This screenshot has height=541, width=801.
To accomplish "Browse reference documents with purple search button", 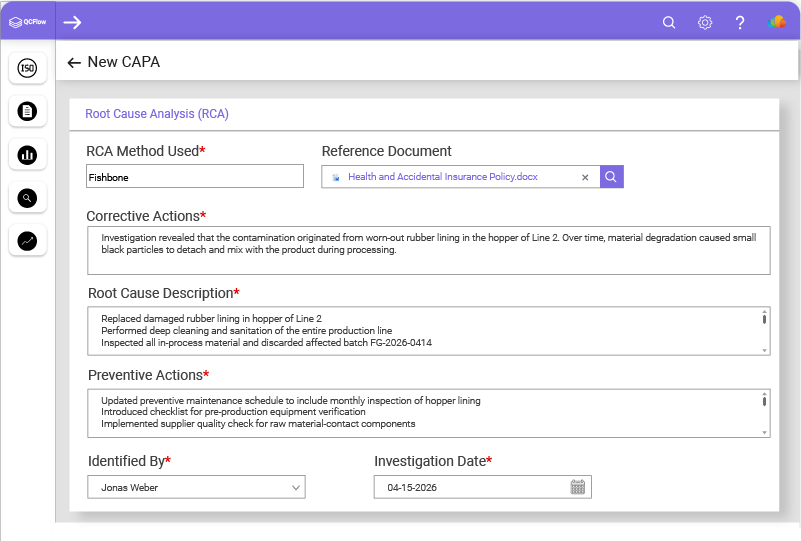I will point(611,177).
